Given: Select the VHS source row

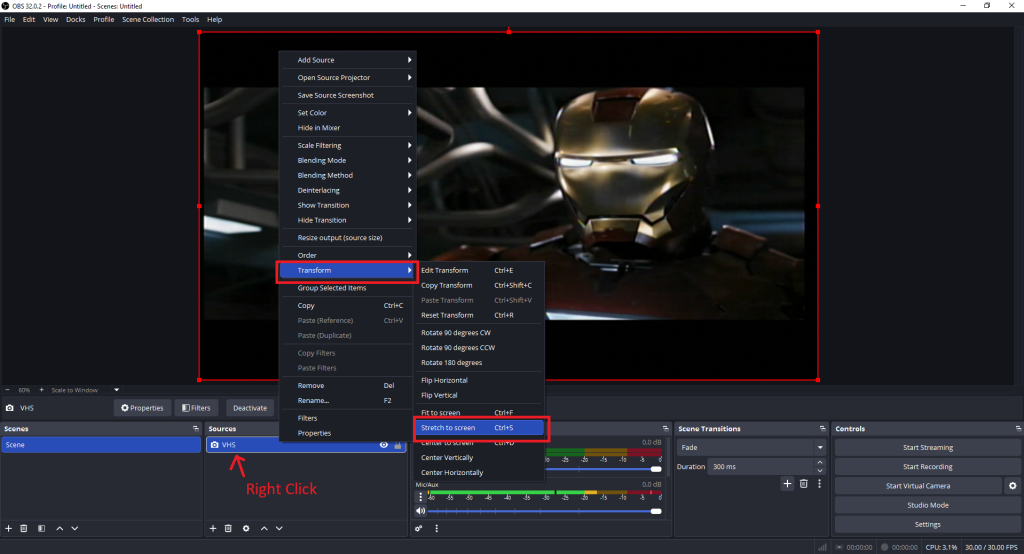Looking at the screenshot, I should click(306, 444).
